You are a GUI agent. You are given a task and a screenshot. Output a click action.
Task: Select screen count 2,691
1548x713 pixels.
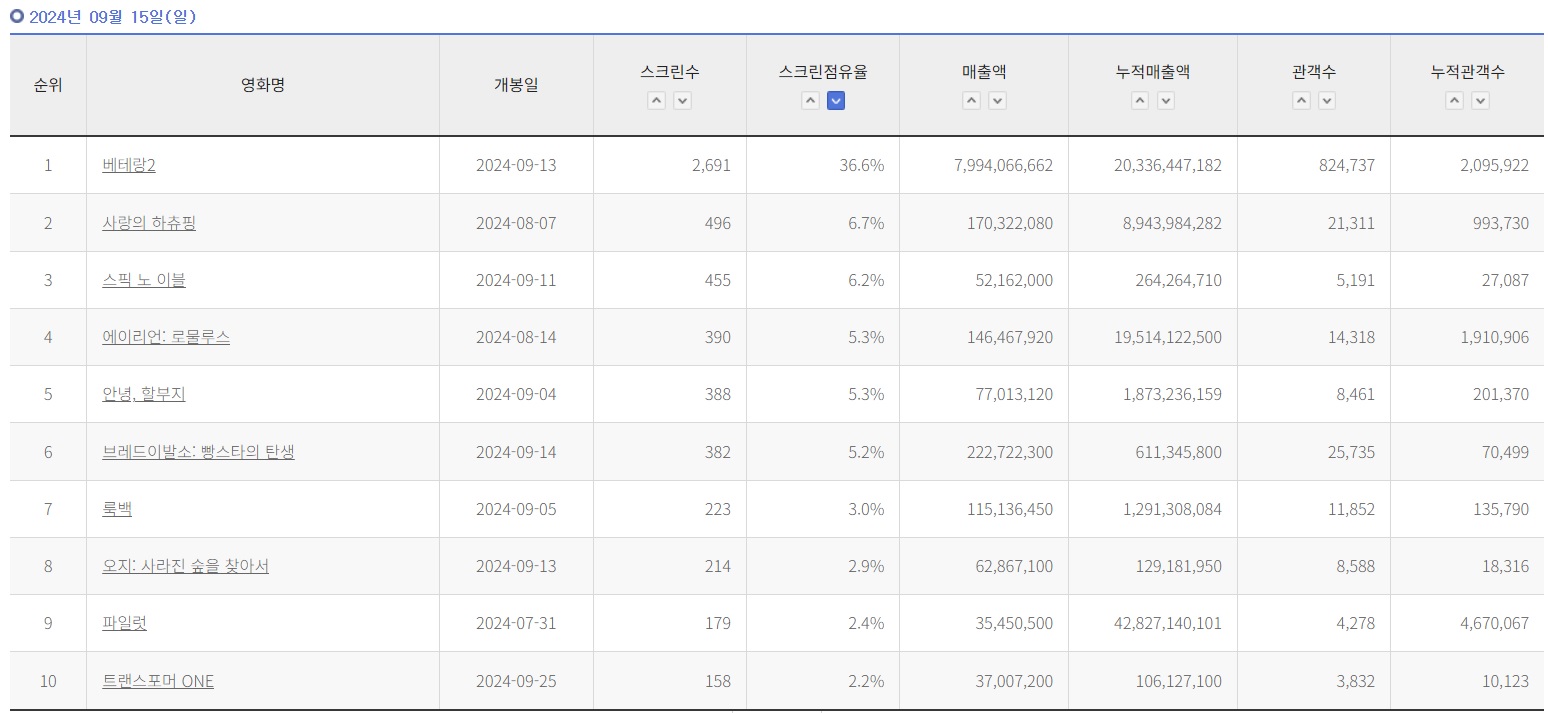click(x=711, y=165)
